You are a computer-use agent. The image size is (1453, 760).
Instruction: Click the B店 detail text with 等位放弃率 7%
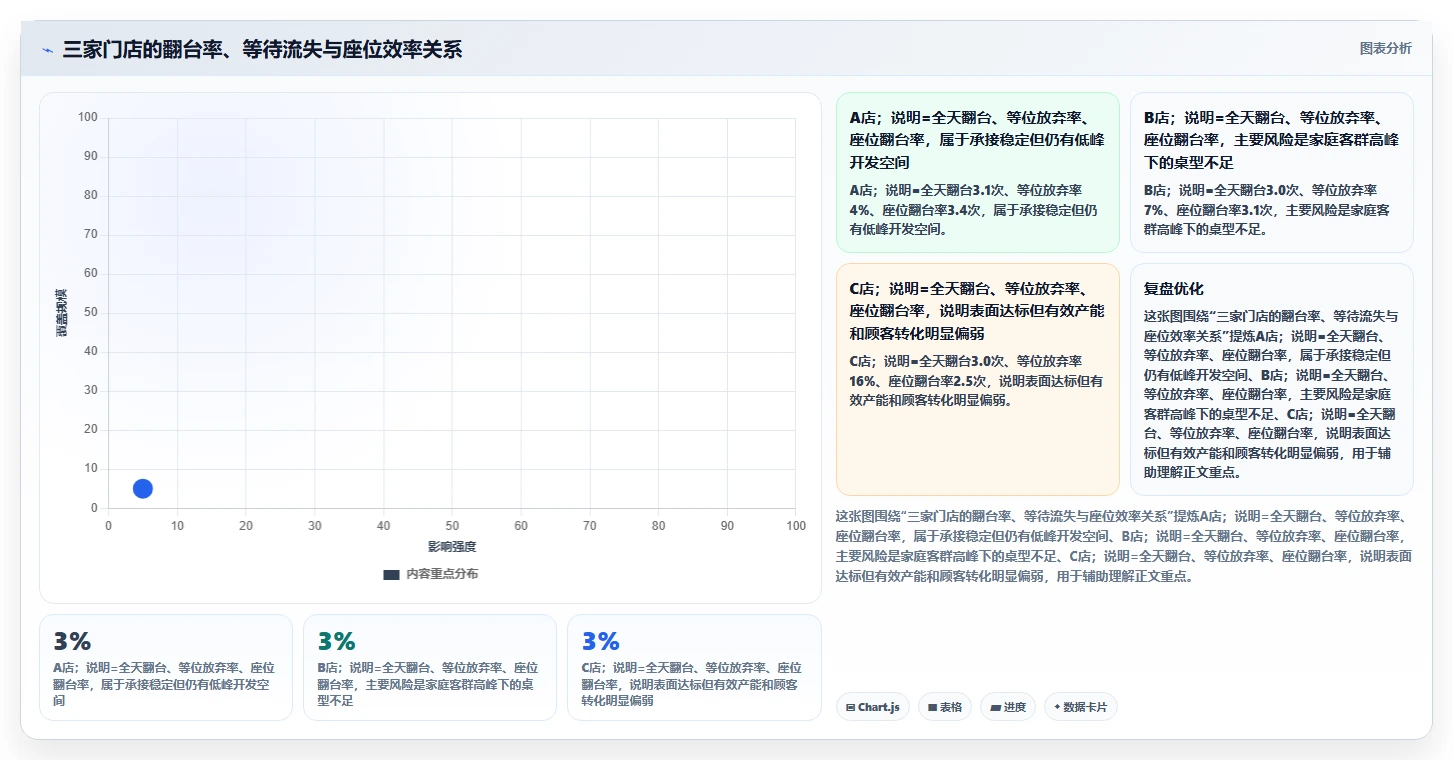click(1267, 209)
